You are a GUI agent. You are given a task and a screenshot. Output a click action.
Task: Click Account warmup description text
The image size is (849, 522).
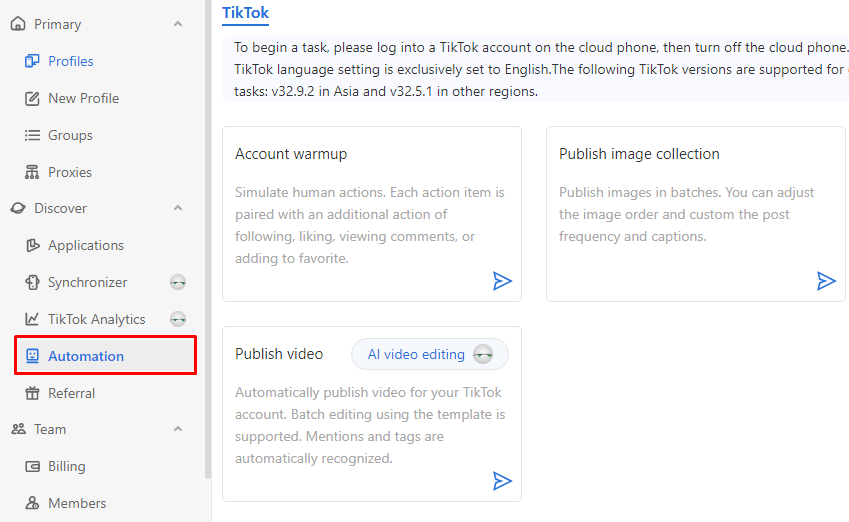370,225
